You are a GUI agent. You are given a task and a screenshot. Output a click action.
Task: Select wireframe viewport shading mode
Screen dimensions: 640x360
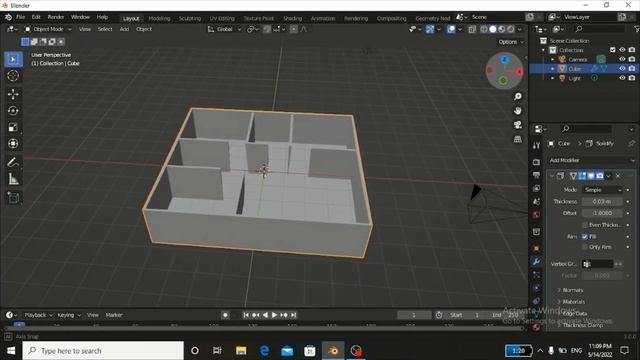click(484, 29)
